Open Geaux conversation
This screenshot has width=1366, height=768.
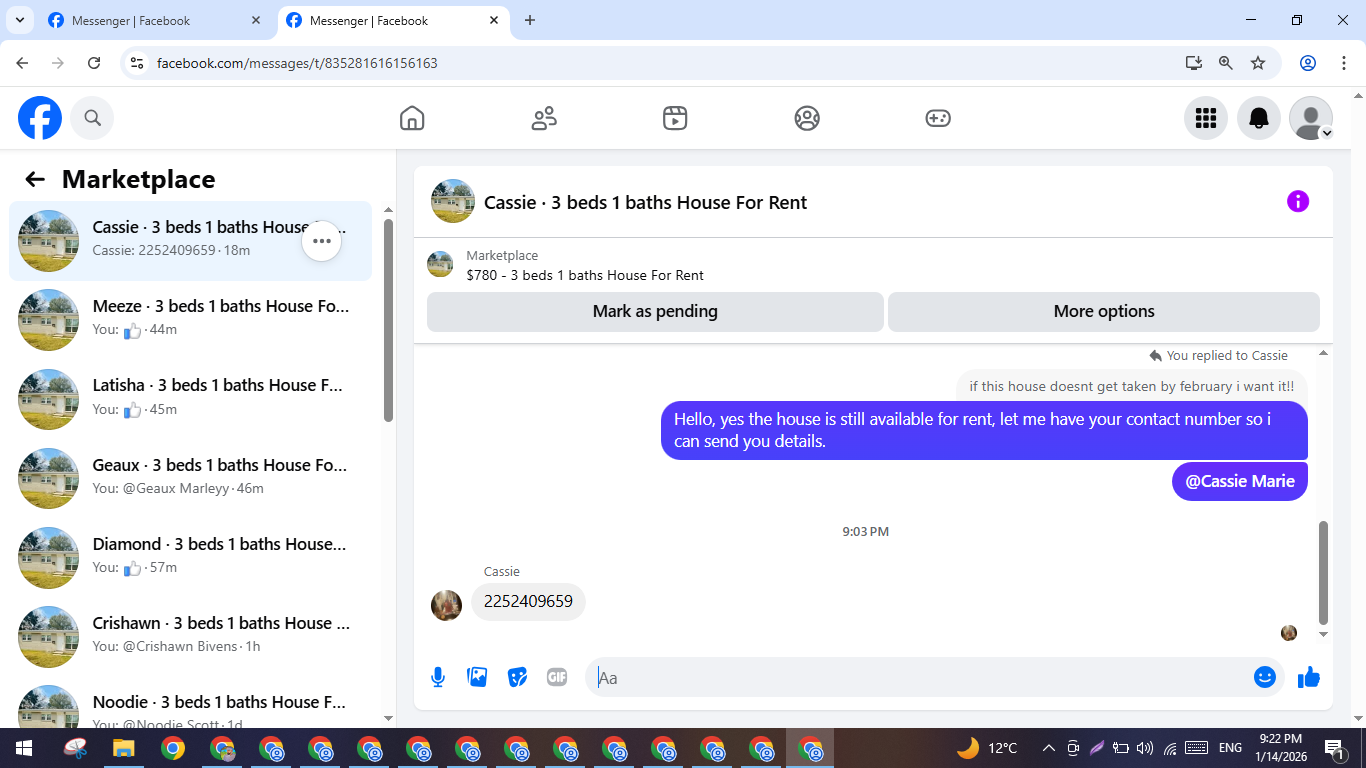coord(190,478)
